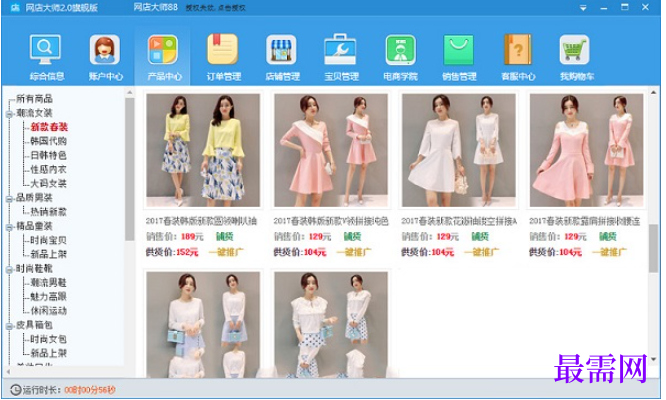Screen dimensions: 666x400
Task: Collapse the 品质男装 tree node
Action: [x=9, y=198]
